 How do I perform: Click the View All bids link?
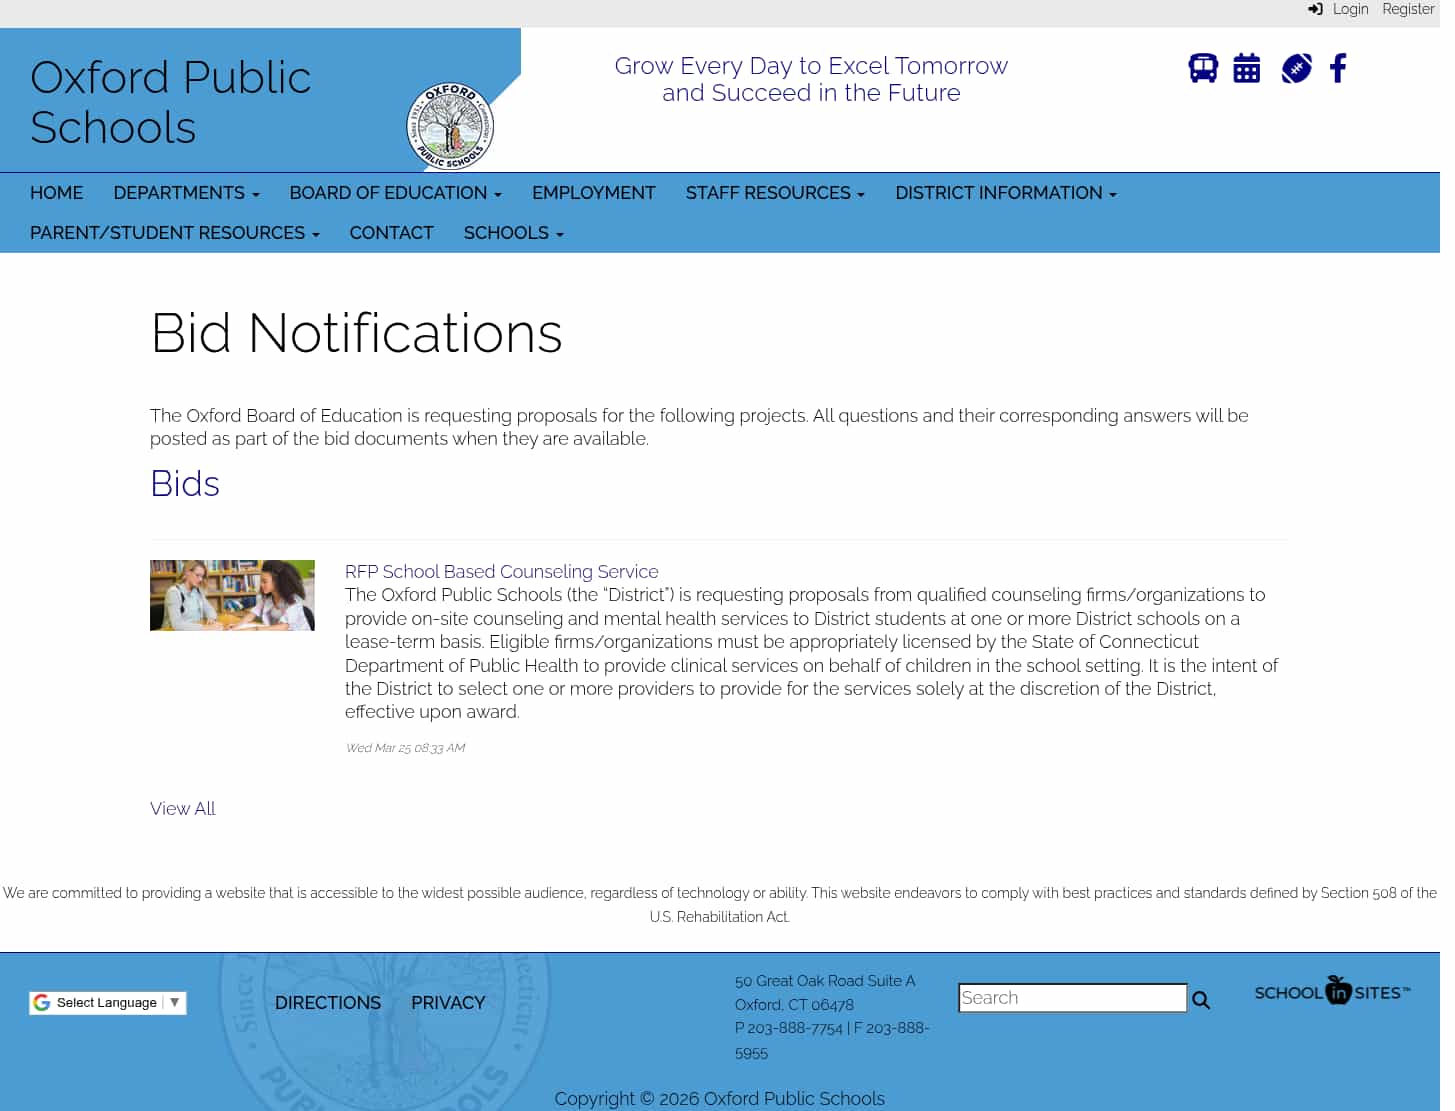(x=184, y=808)
